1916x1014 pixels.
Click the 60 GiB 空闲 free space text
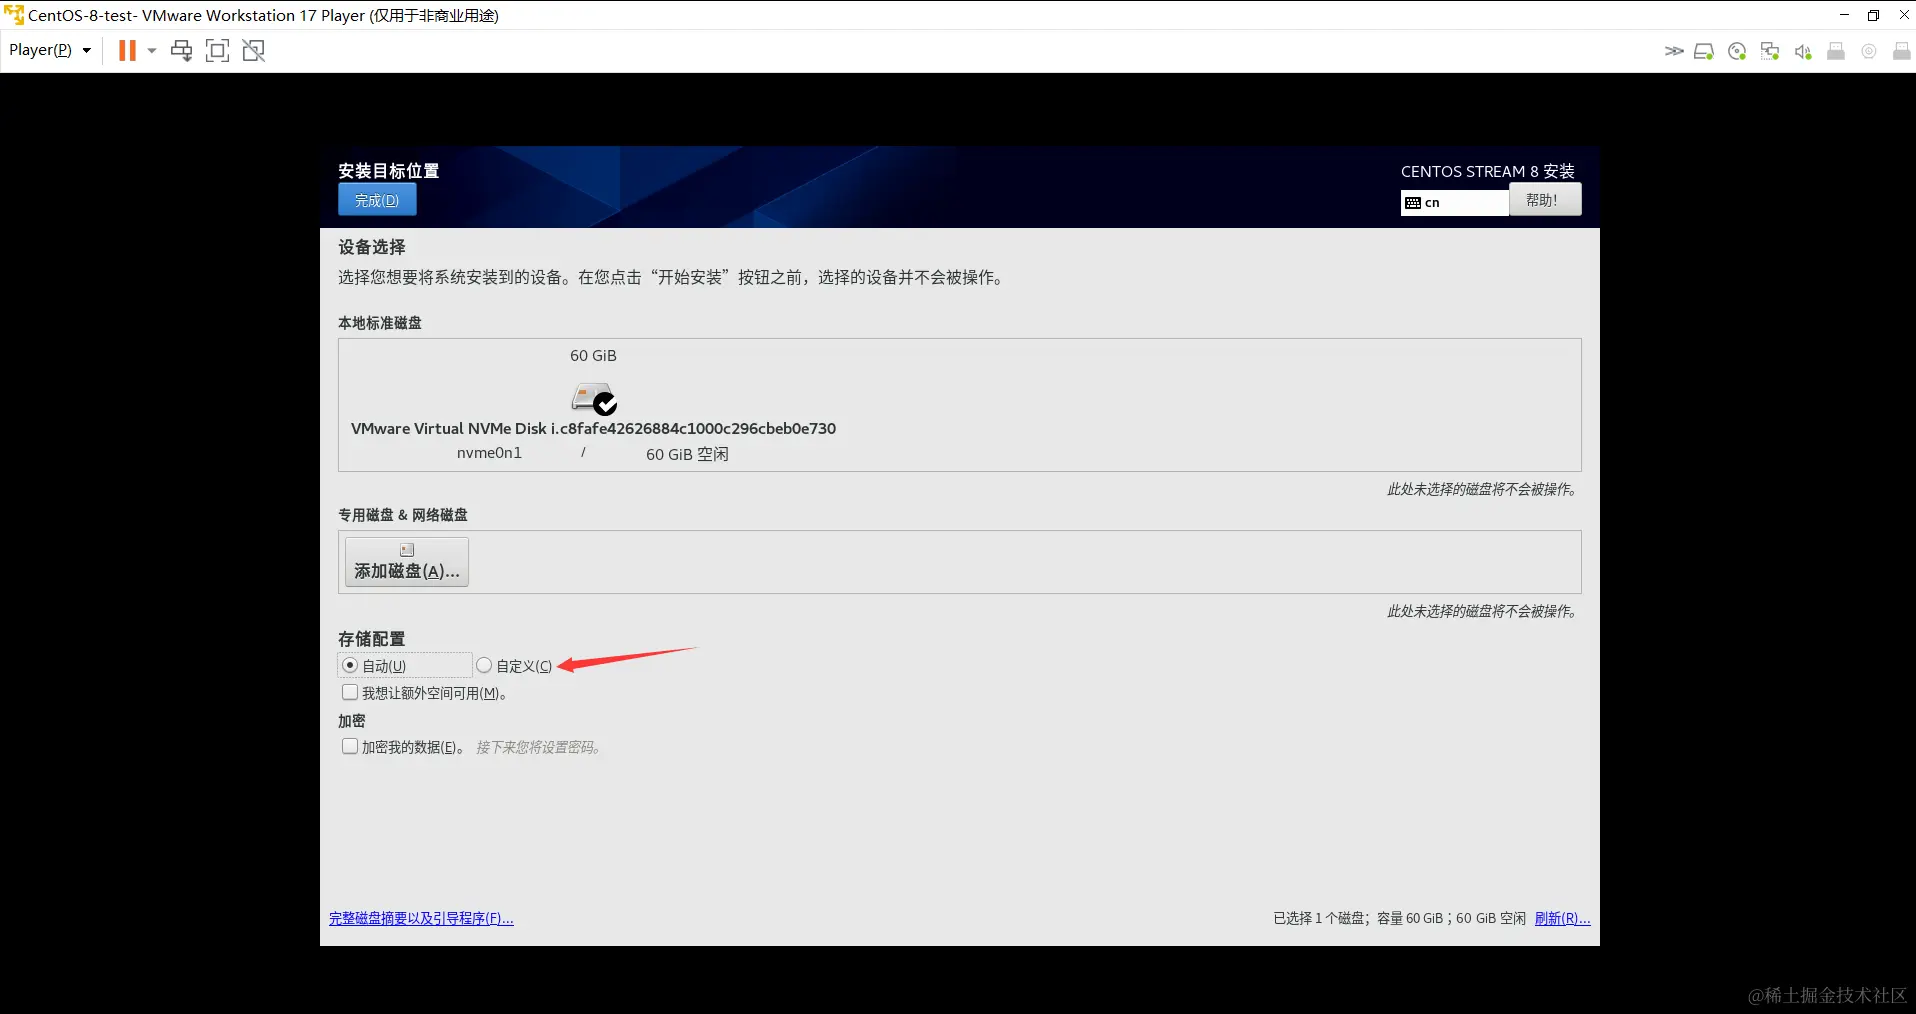pos(687,454)
